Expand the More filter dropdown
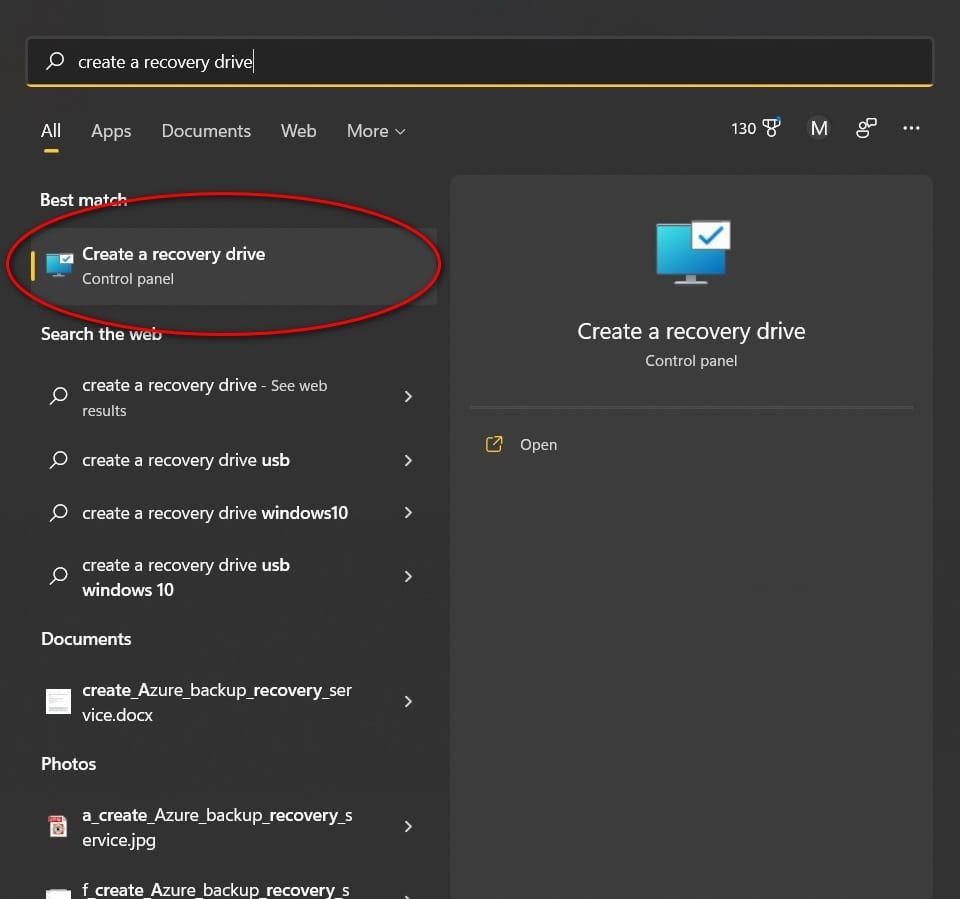Viewport: 960px width, 899px height. (375, 130)
